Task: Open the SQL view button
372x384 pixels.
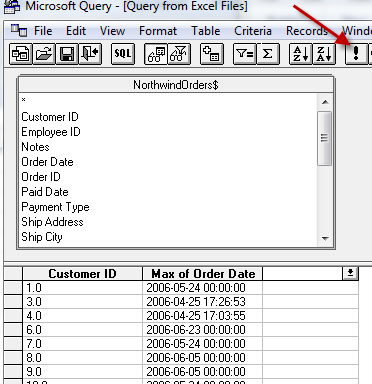Action: click(123, 54)
